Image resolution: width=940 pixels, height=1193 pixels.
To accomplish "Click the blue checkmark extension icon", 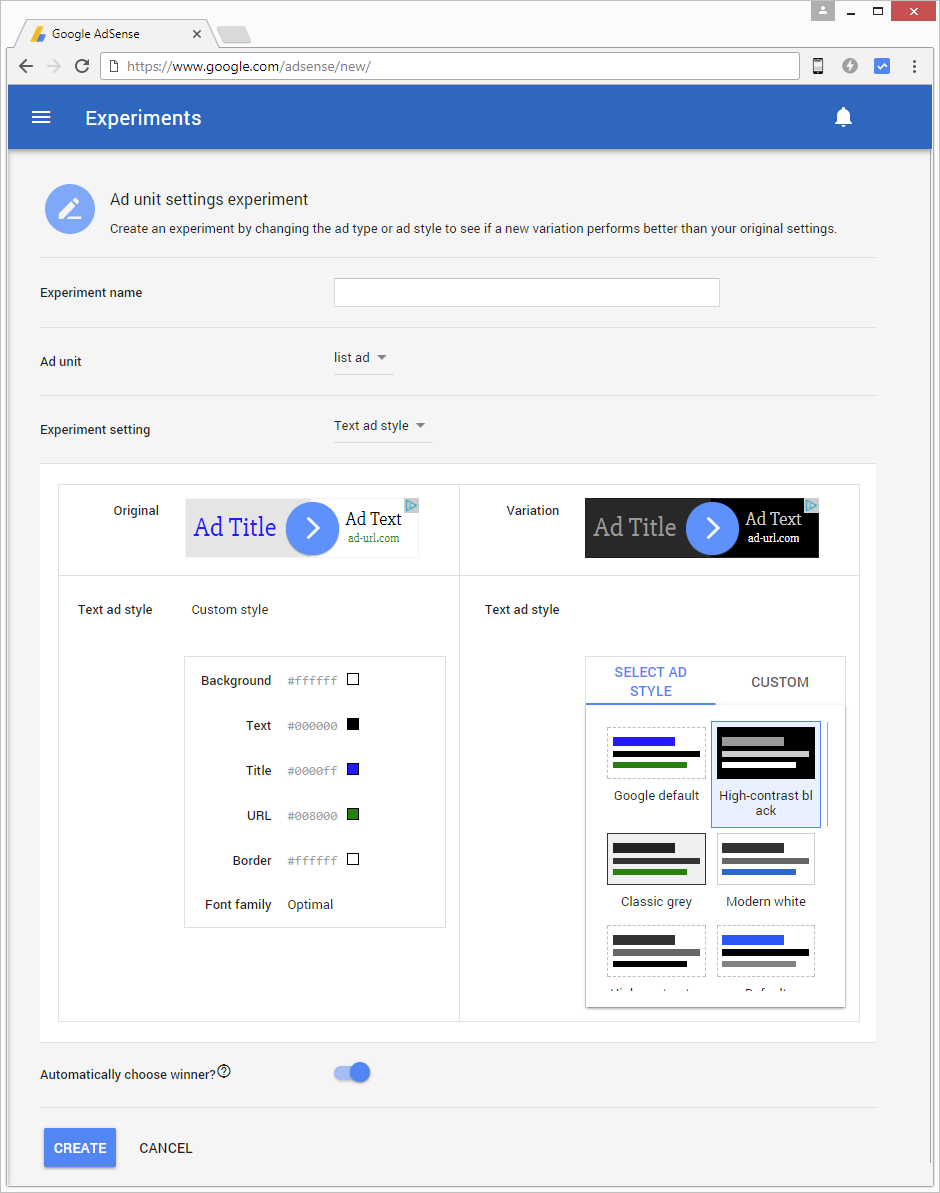I will 882,66.
